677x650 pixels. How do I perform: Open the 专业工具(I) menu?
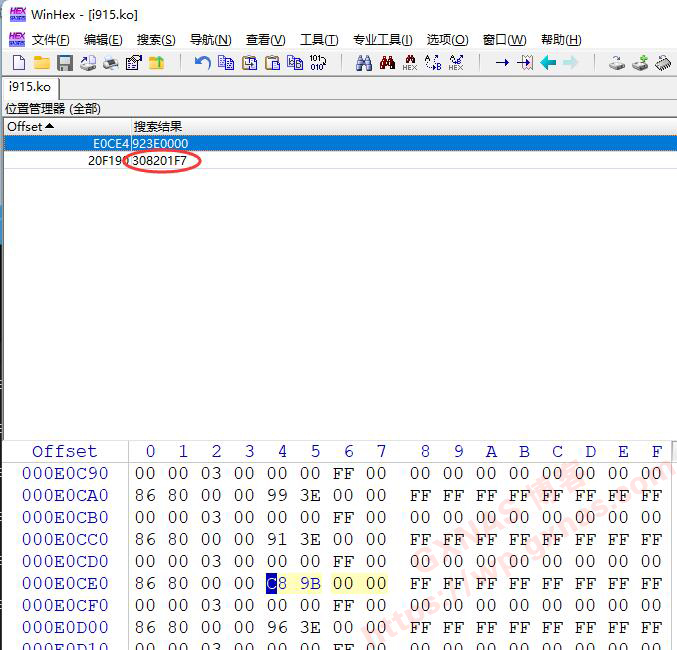382,39
